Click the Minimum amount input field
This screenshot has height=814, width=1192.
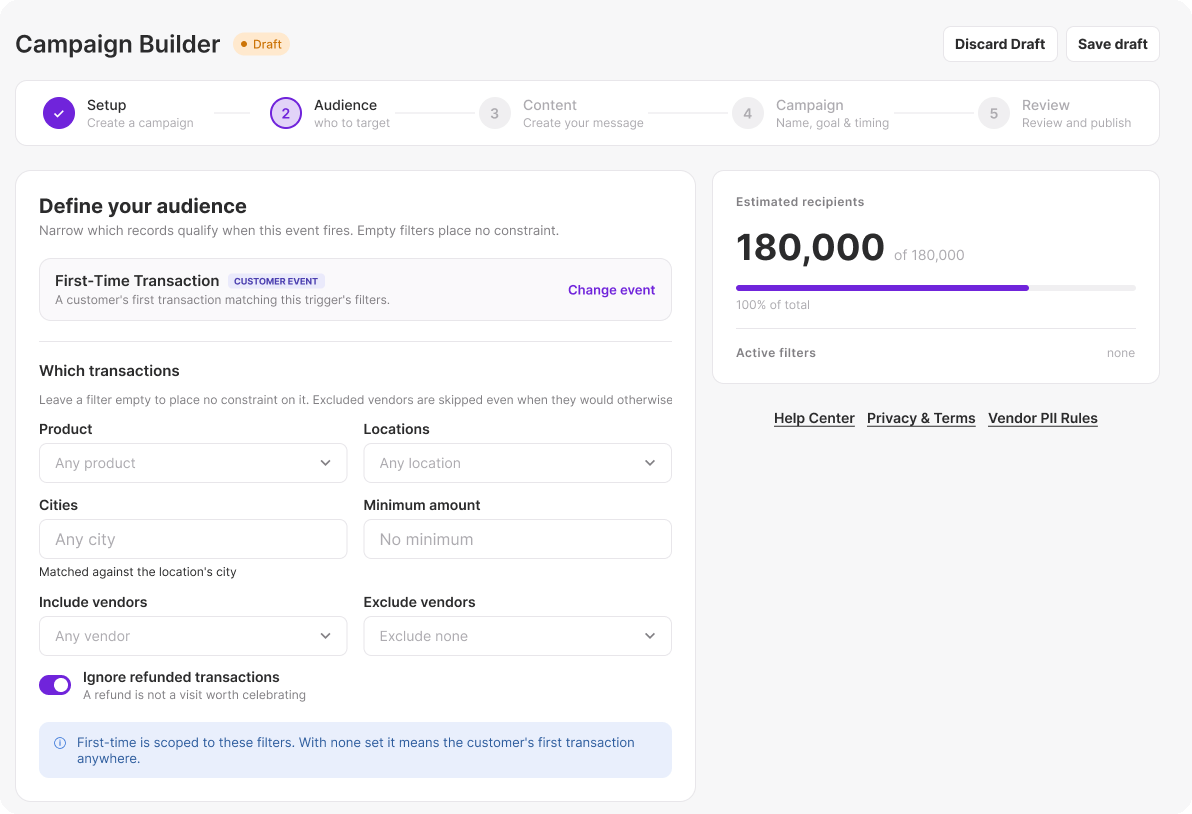pyautogui.click(x=517, y=539)
